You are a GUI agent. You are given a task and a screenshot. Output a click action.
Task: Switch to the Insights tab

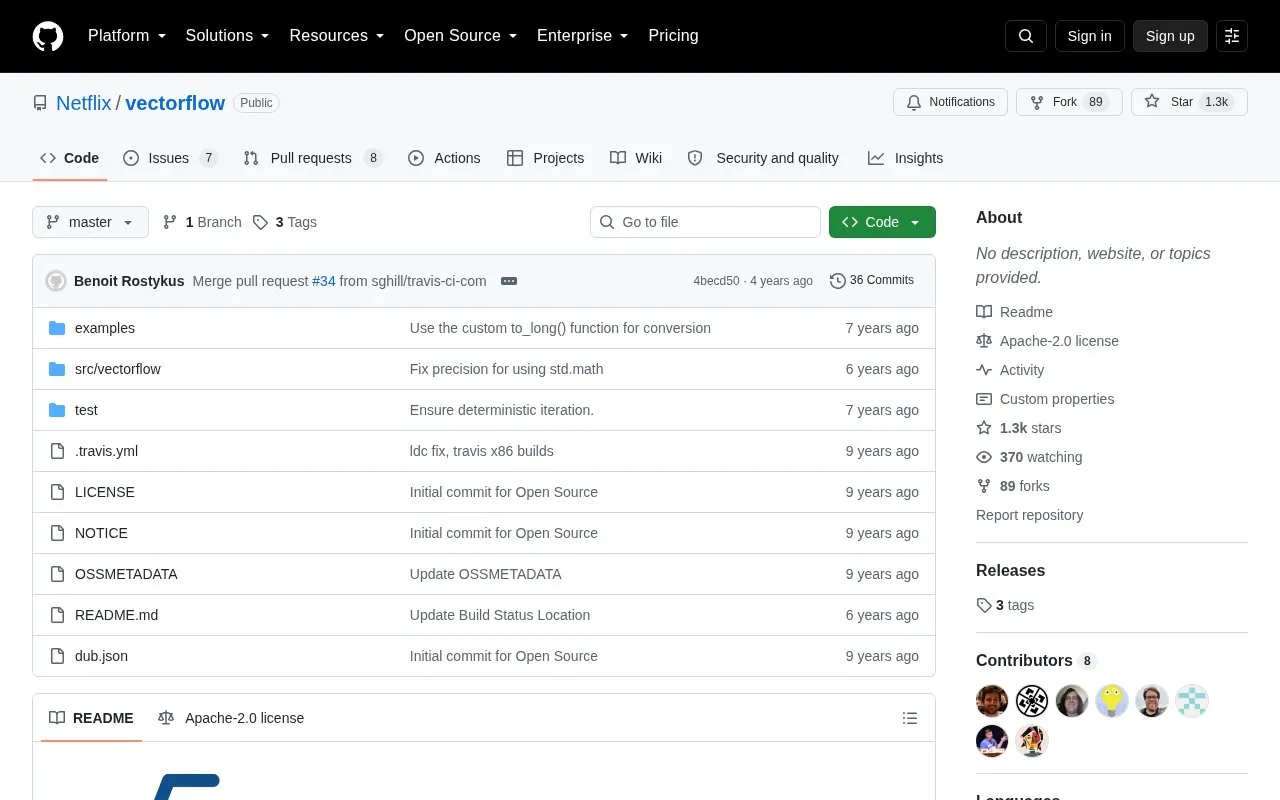point(905,158)
